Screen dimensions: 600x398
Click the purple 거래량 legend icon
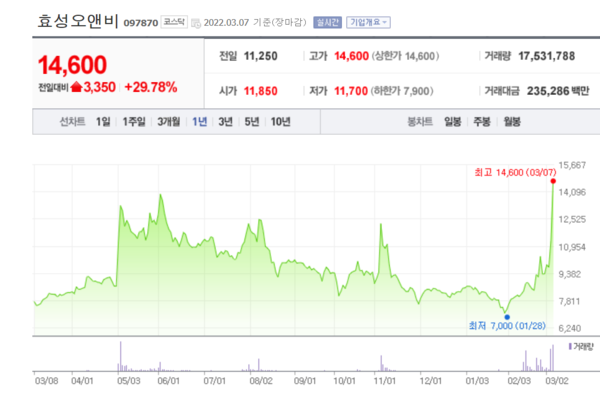coord(570,346)
